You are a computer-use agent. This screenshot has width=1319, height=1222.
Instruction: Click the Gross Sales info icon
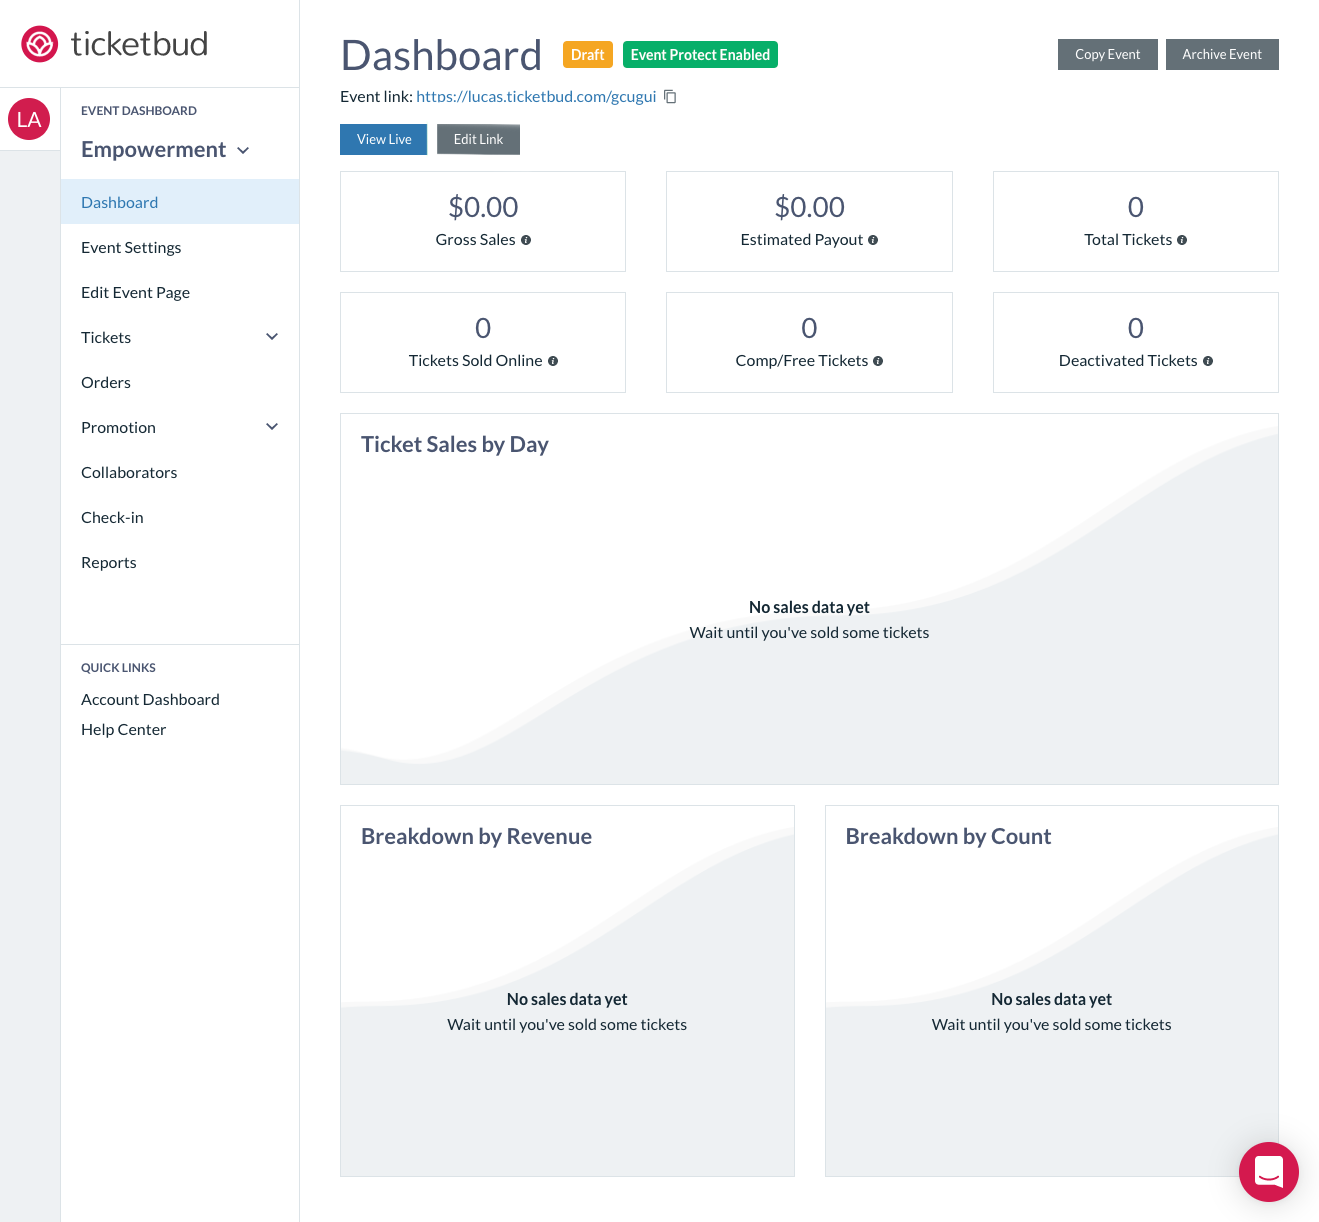tap(526, 240)
